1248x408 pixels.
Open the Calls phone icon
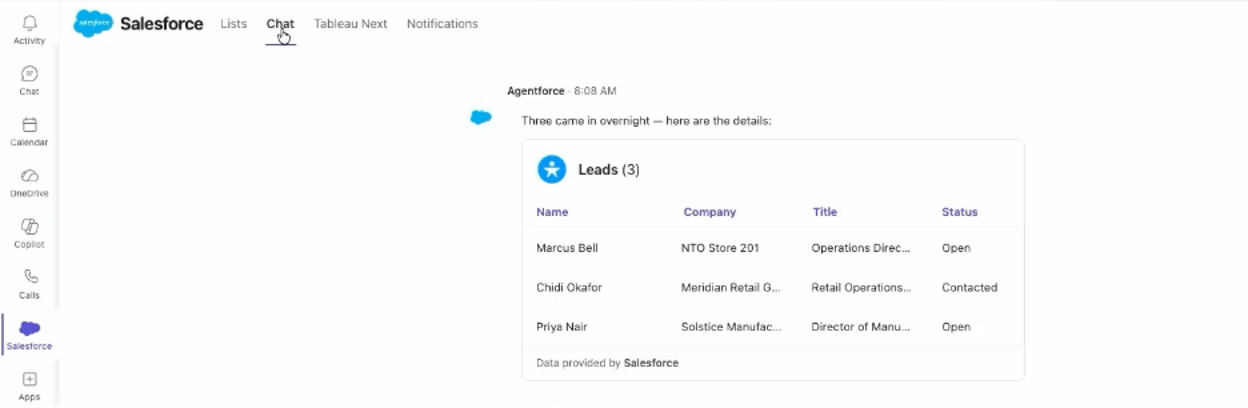29,284
